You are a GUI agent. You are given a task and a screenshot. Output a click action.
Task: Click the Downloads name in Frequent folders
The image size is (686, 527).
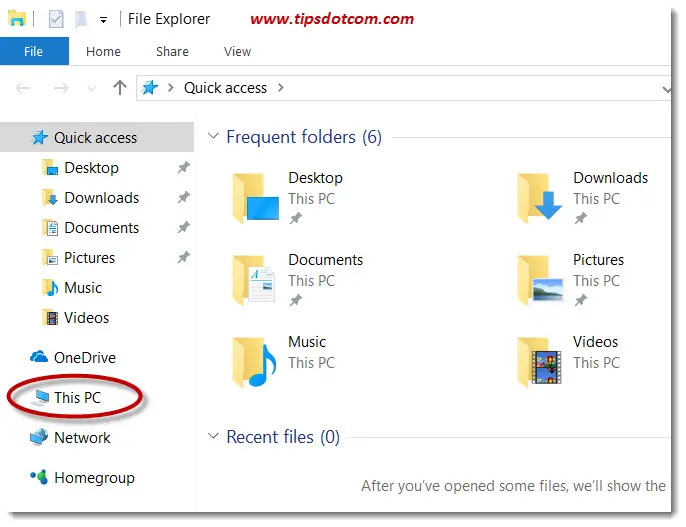(611, 178)
